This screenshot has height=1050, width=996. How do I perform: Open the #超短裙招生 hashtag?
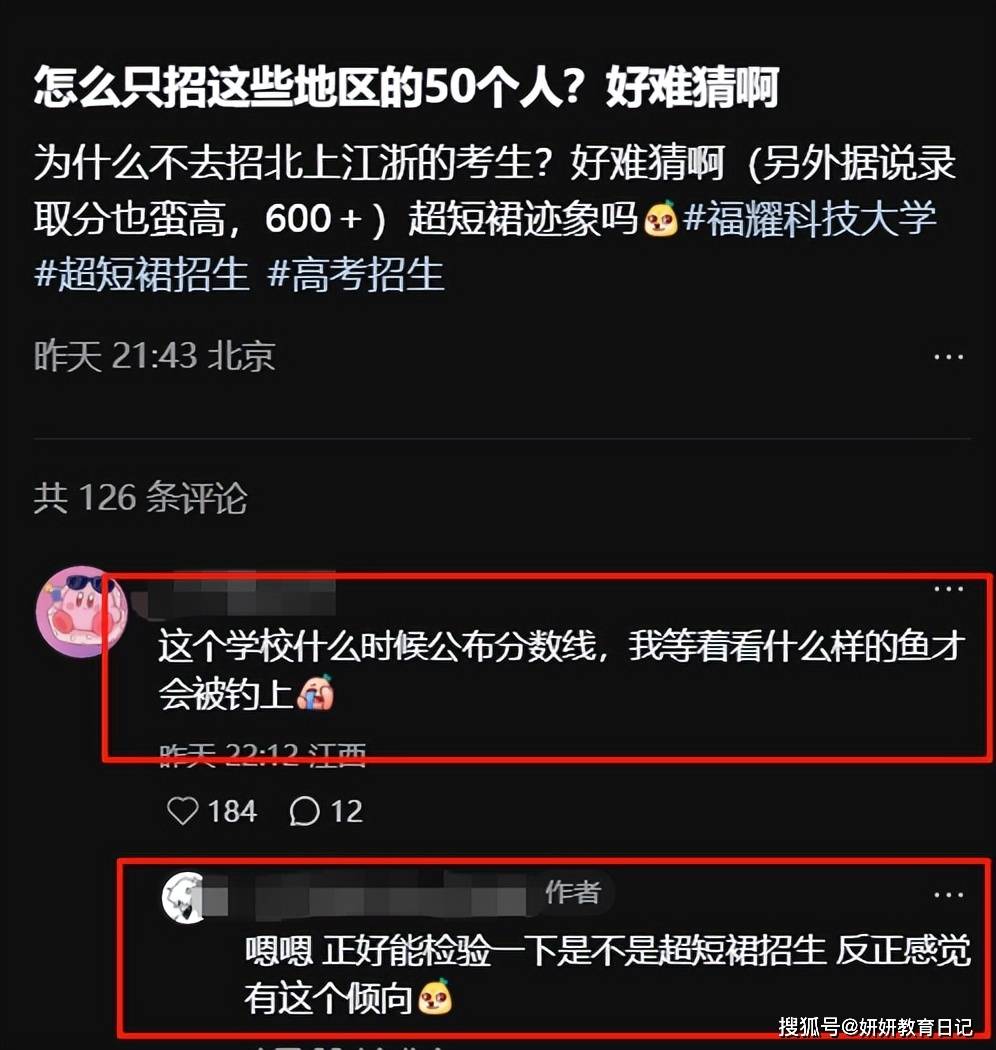141,275
